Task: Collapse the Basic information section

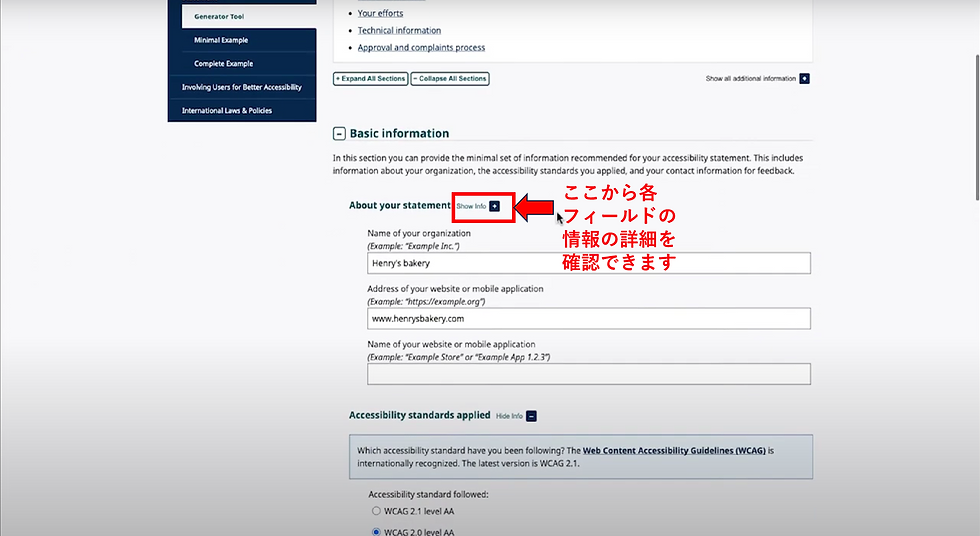Action: tap(339, 134)
